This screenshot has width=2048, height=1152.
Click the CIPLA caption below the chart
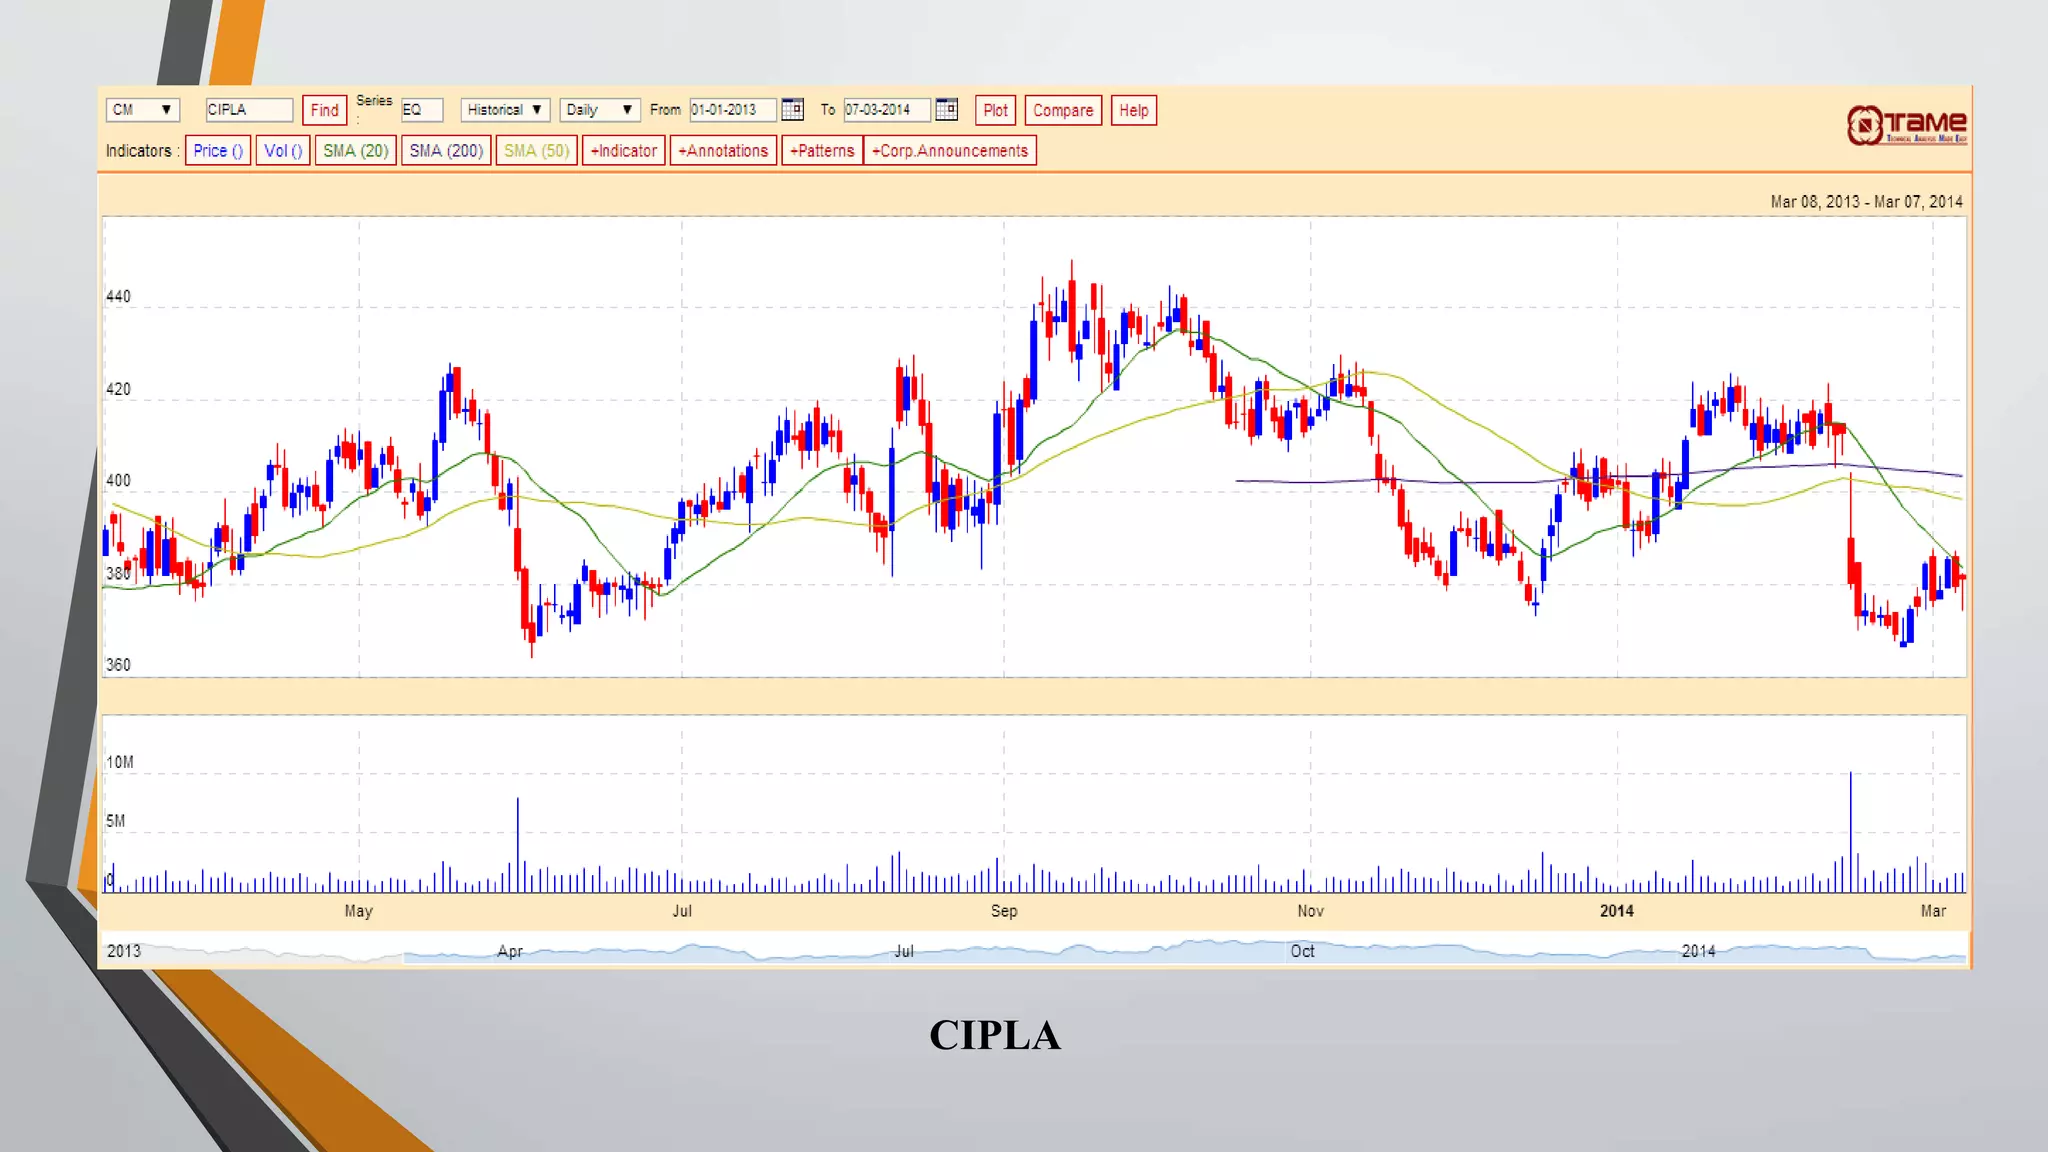pyautogui.click(x=995, y=1035)
